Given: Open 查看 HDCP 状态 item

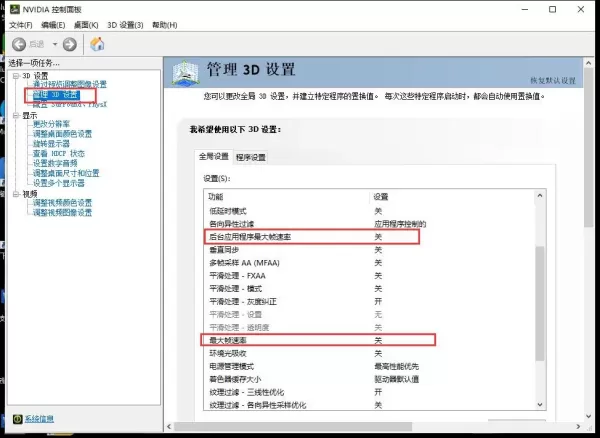Looking at the screenshot, I should coord(59,153).
